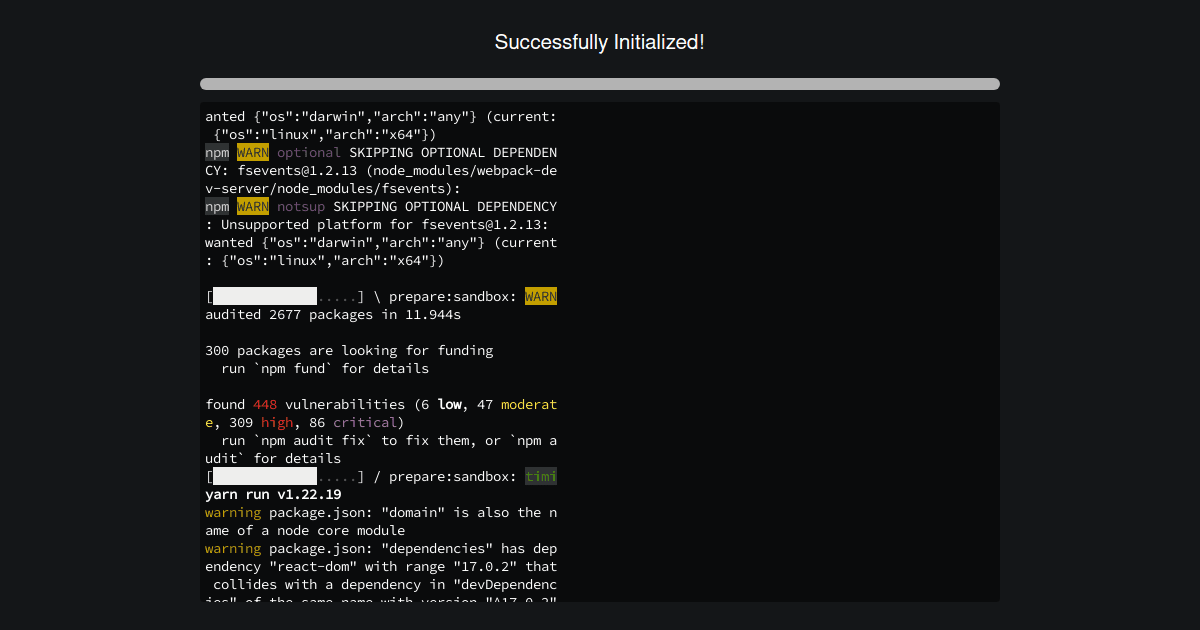Click the Successfully Initialized heading
1200x630 pixels.
coord(599,42)
